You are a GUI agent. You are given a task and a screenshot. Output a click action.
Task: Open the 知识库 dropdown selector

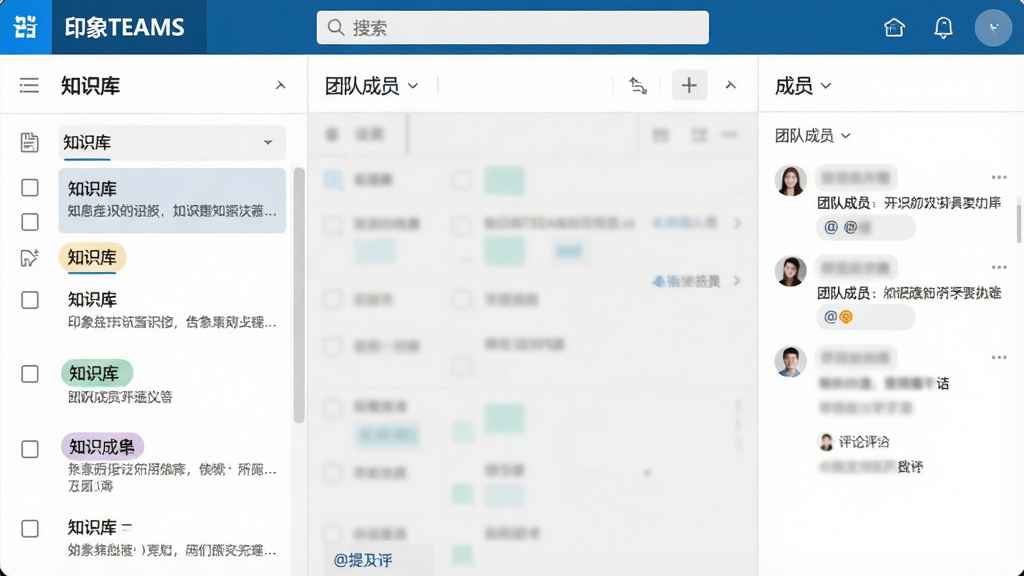coord(172,142)
